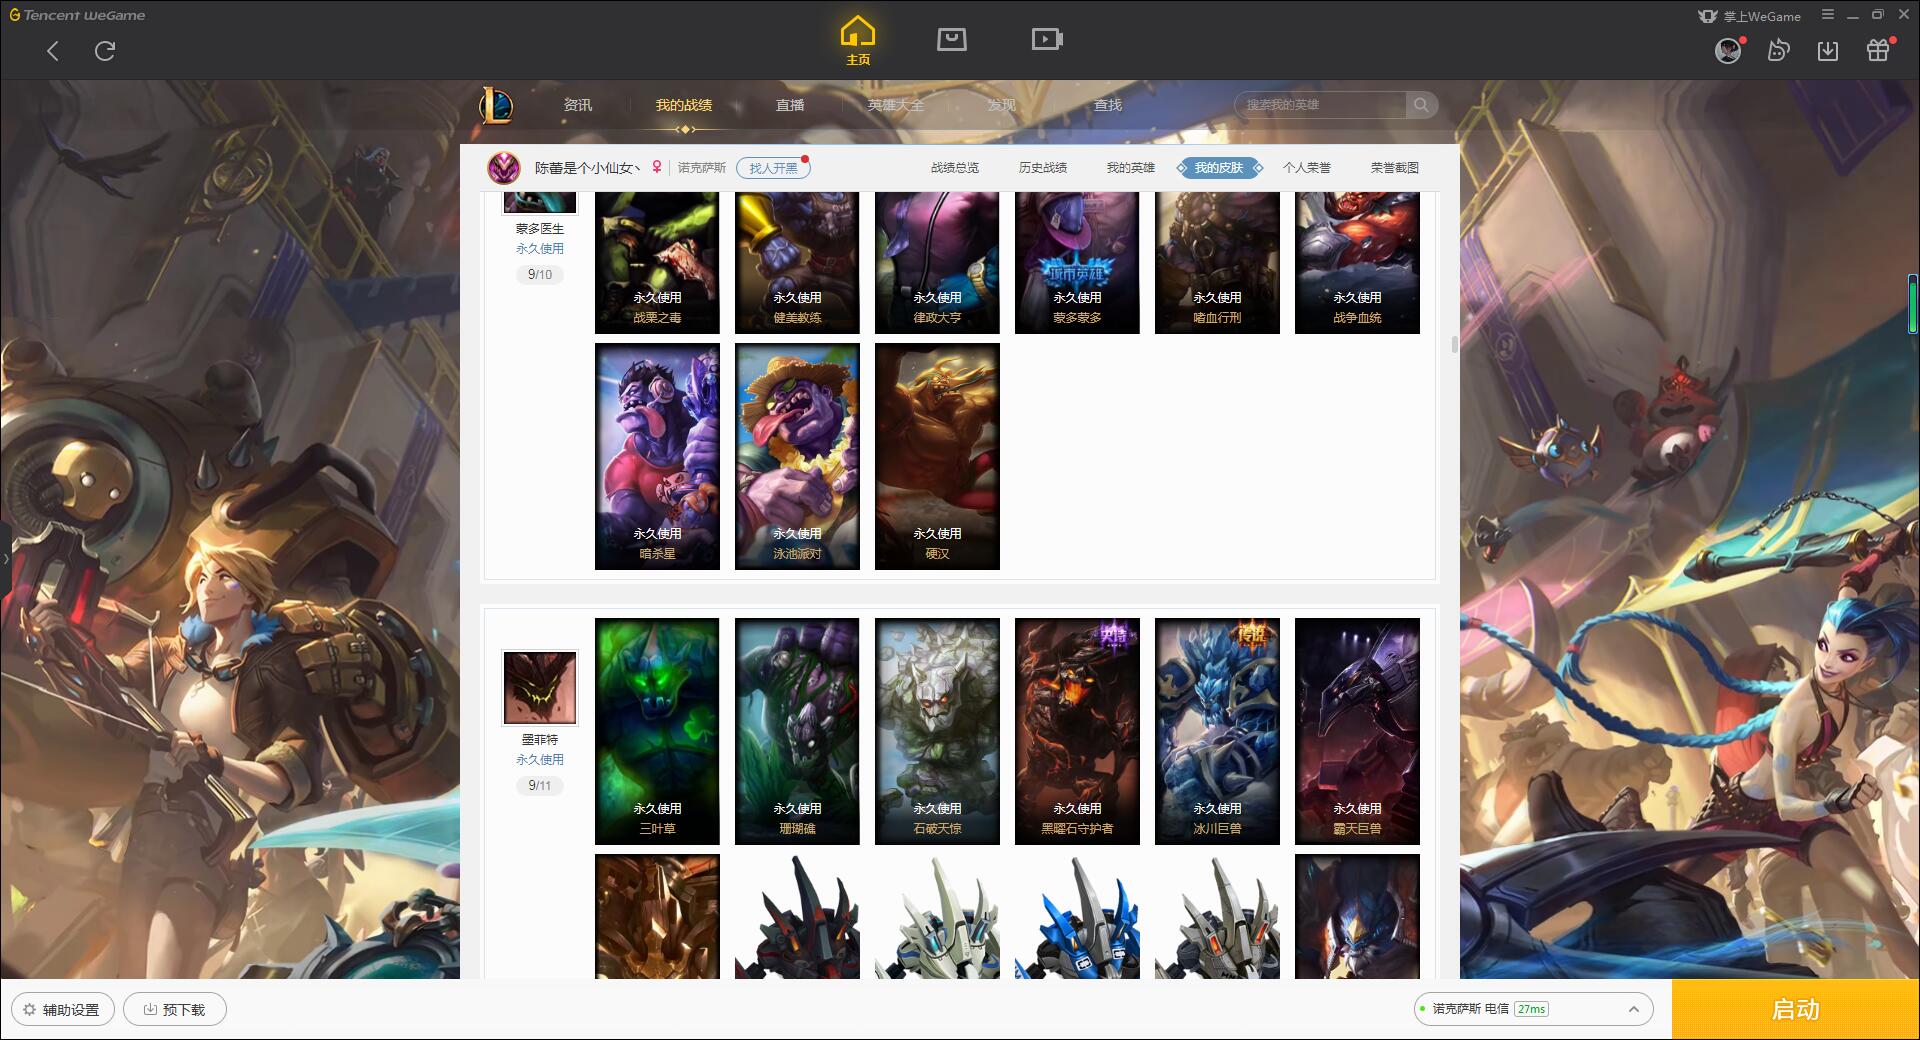The image size is (1920, 1040).
Task: Click the player profile avatar
Action: 504,168
